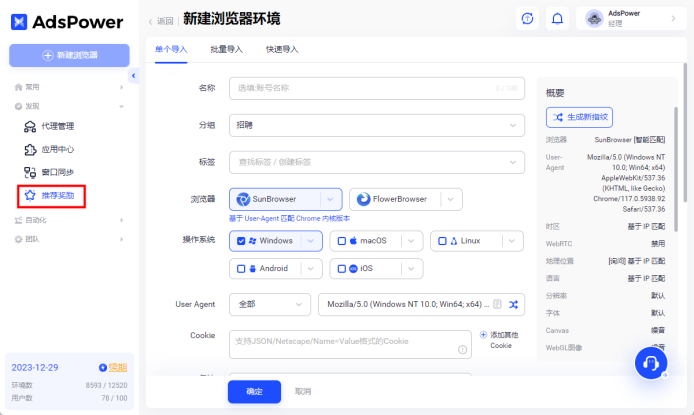Click the proxy management icon
This screenshot has width=694, height=415.
(30, 127)
